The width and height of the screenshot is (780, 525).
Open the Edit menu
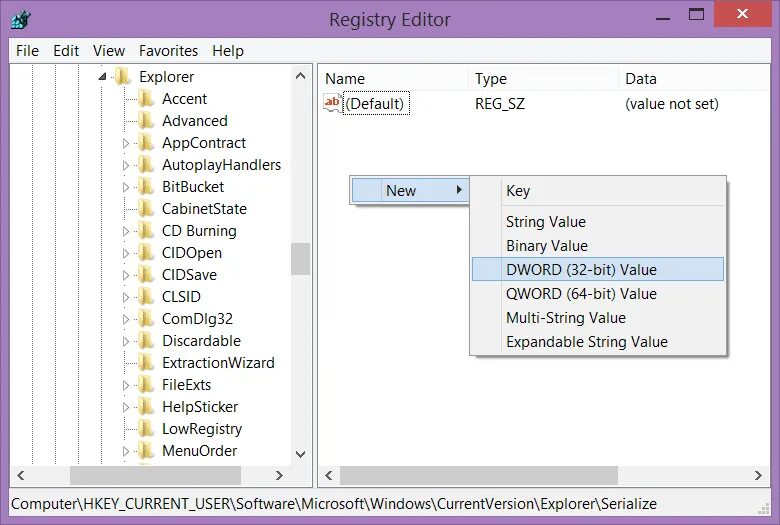point(66,51)
